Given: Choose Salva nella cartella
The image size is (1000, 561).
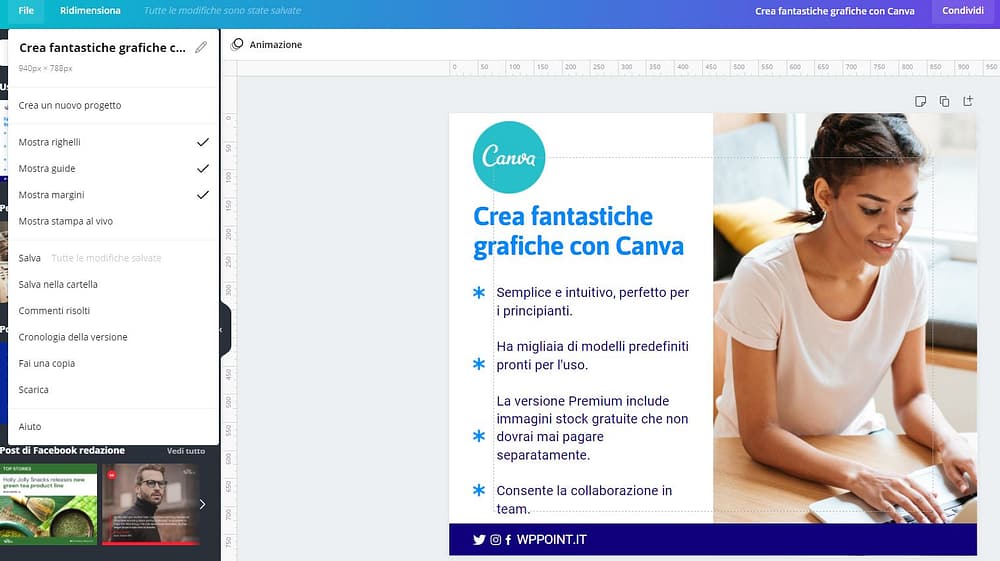Looking at the screenshot, I should [x=114, y=284].
